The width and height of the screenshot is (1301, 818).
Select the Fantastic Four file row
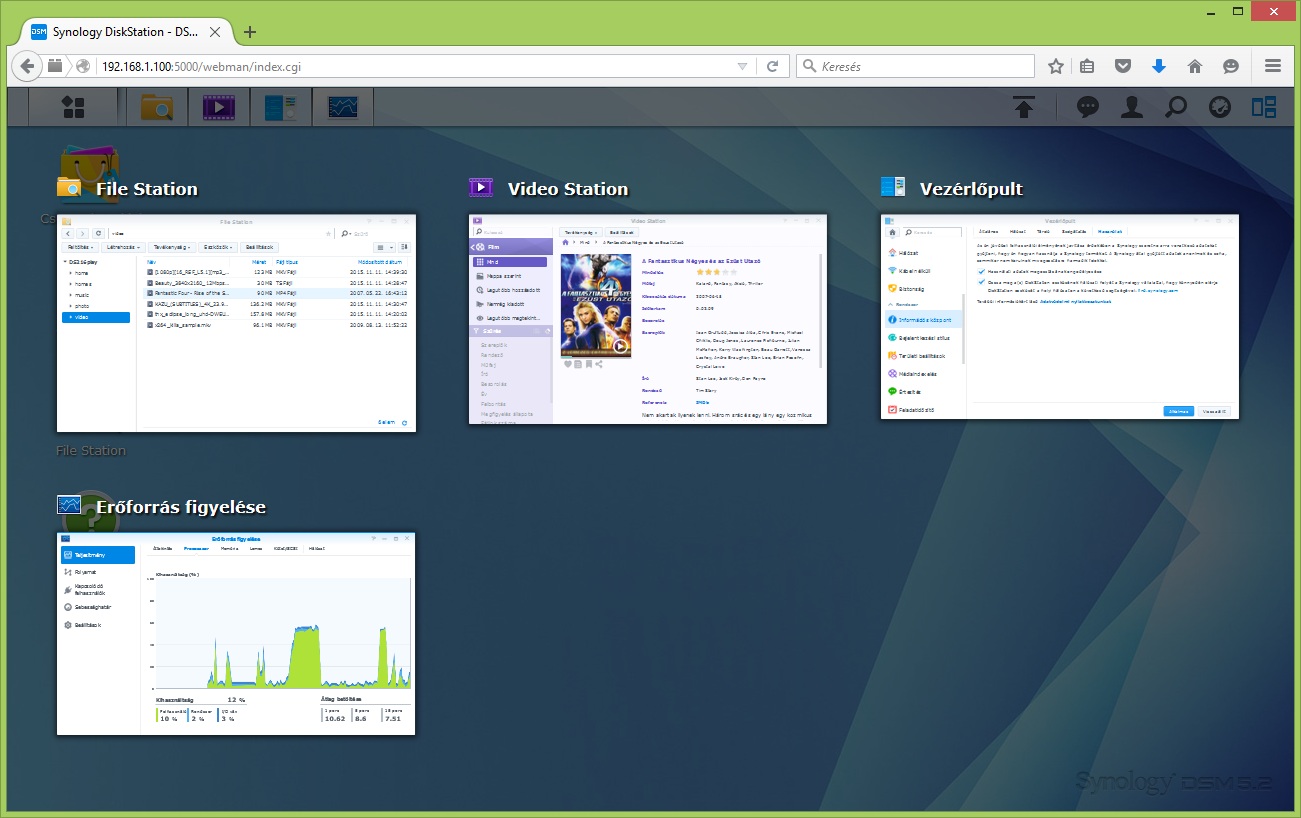coord(276,293)
